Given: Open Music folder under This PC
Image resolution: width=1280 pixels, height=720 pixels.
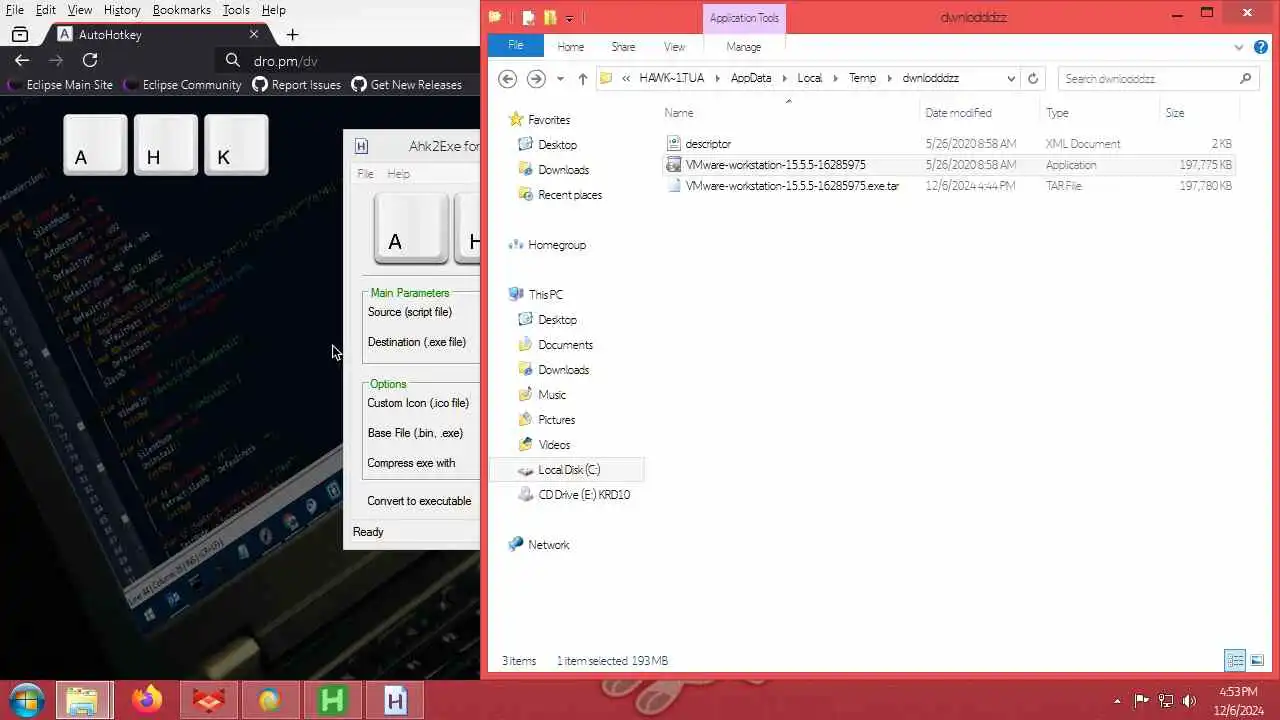Looking at the screenshot, I should coord(551,395).
